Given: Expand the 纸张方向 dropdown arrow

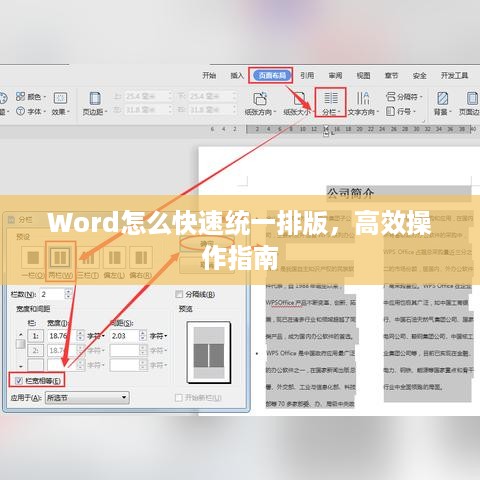Looking at the screenshot, I should 275,112.
